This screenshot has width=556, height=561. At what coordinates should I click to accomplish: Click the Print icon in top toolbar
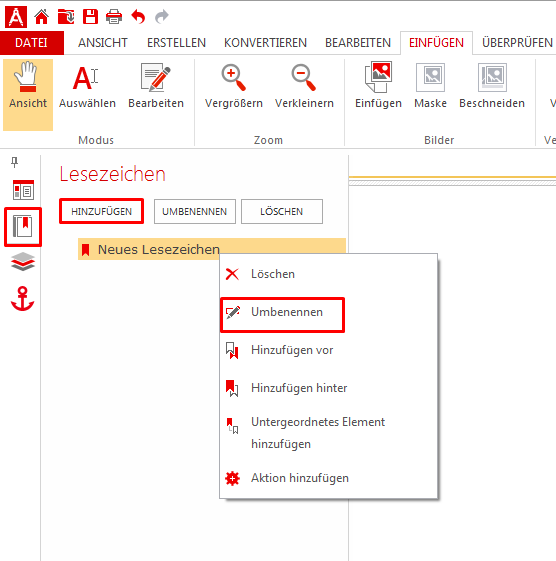click(x=114, y=17)
